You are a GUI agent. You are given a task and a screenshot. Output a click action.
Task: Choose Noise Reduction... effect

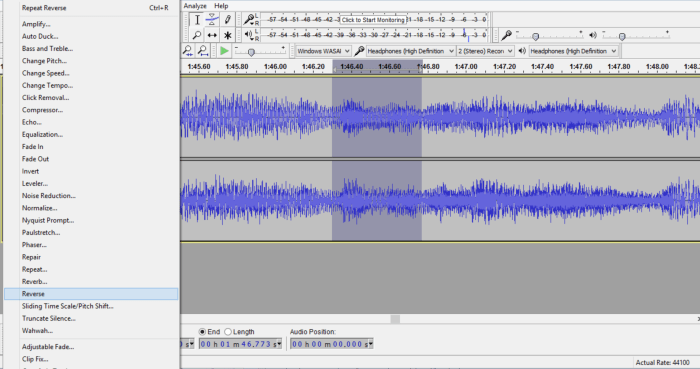pyautogui.click(x=91, y=196)
